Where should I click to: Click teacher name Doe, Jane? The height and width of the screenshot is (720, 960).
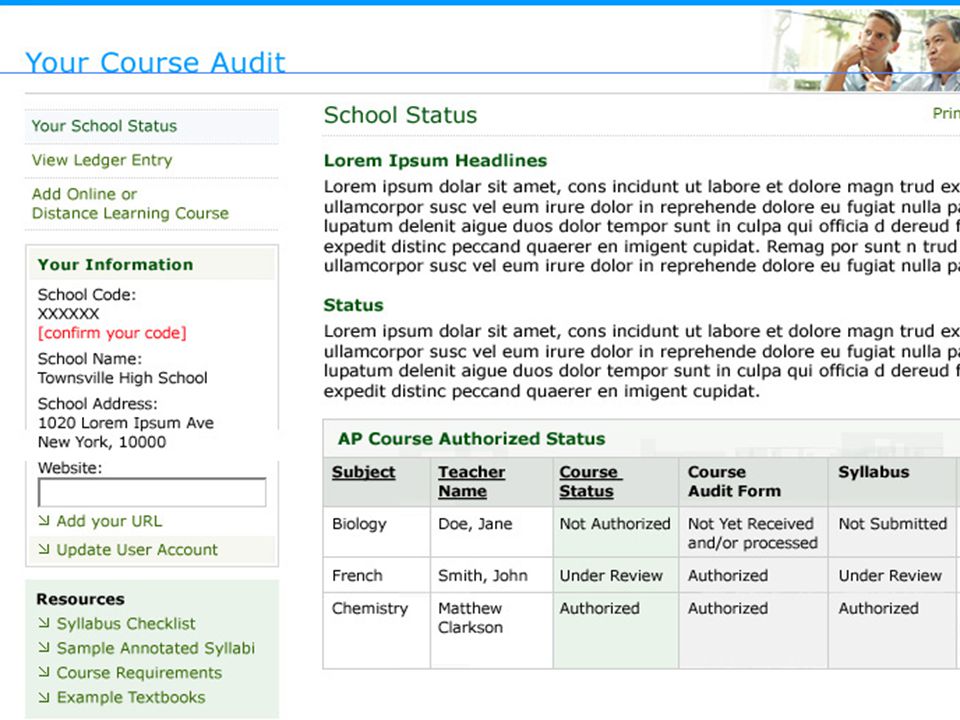475,524
